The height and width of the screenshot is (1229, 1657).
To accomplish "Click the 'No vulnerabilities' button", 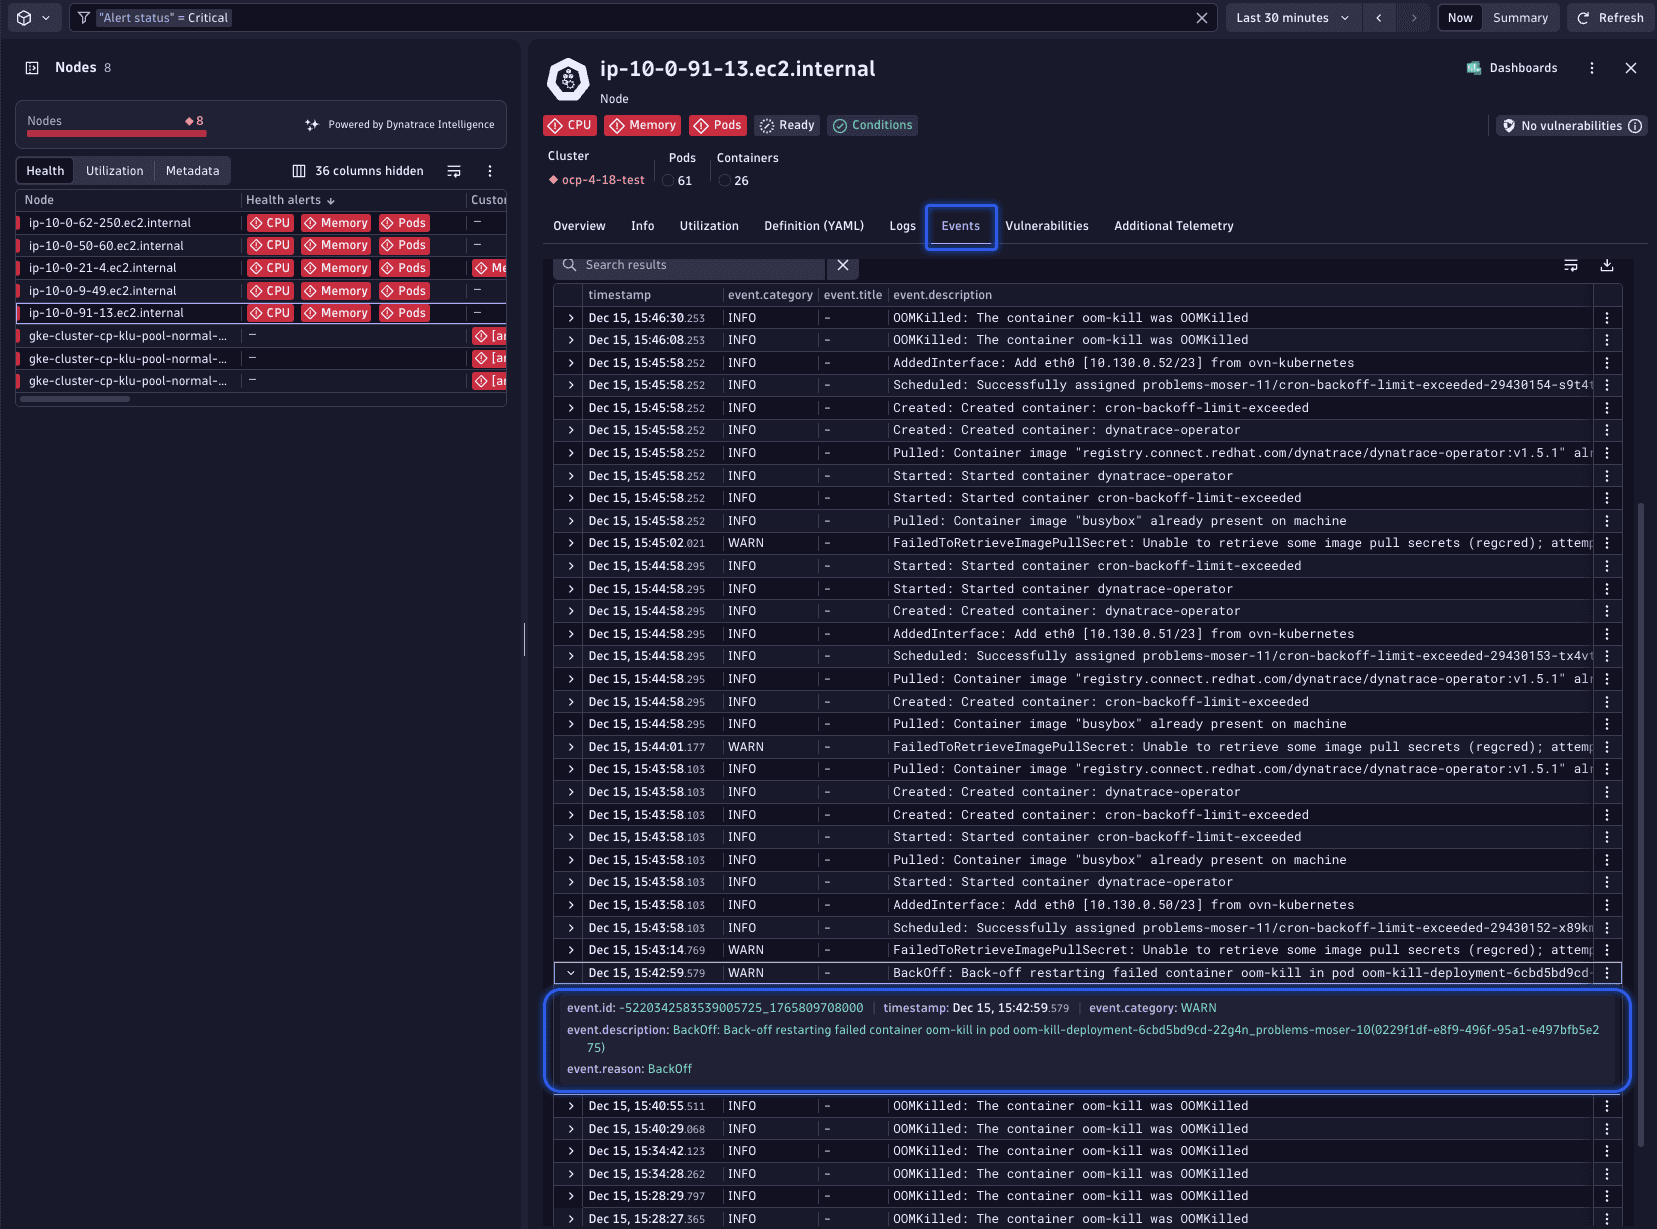I will coord(1570,125).
